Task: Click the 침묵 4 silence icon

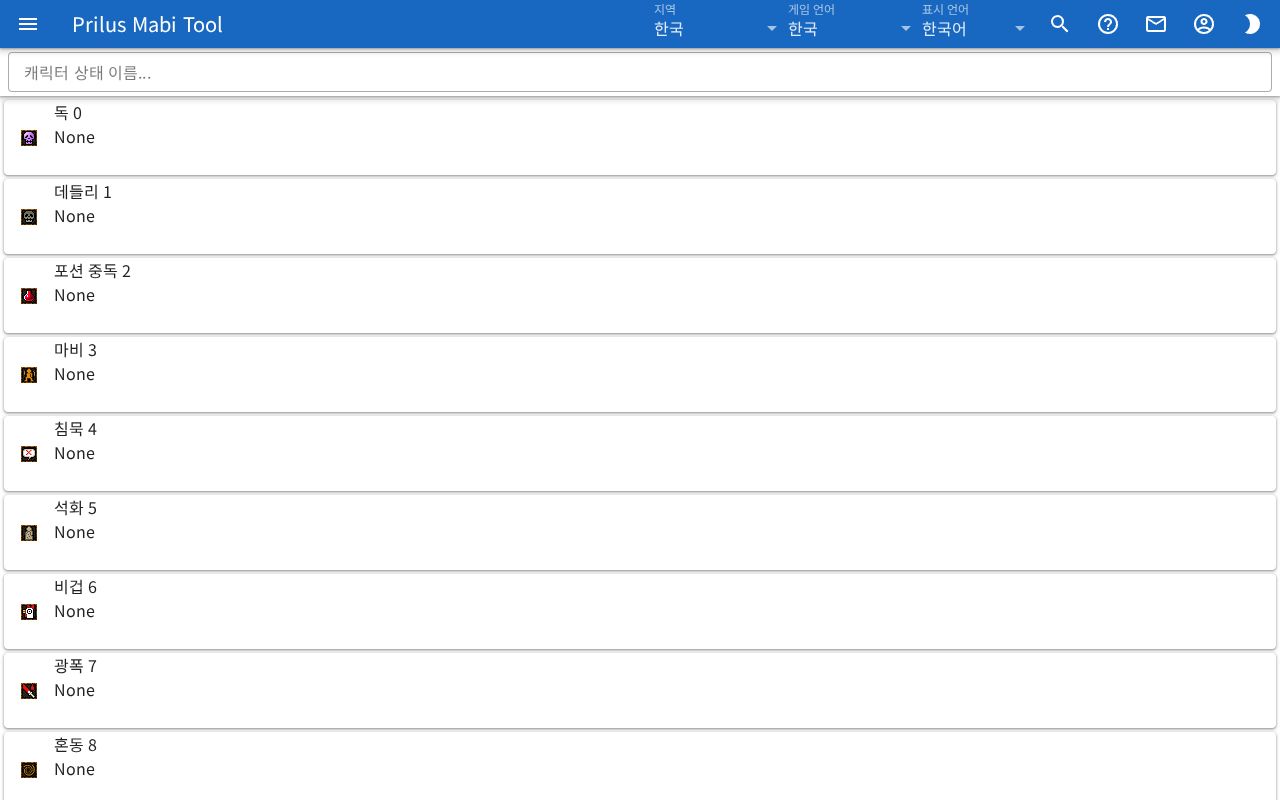Action: point(29,454)
